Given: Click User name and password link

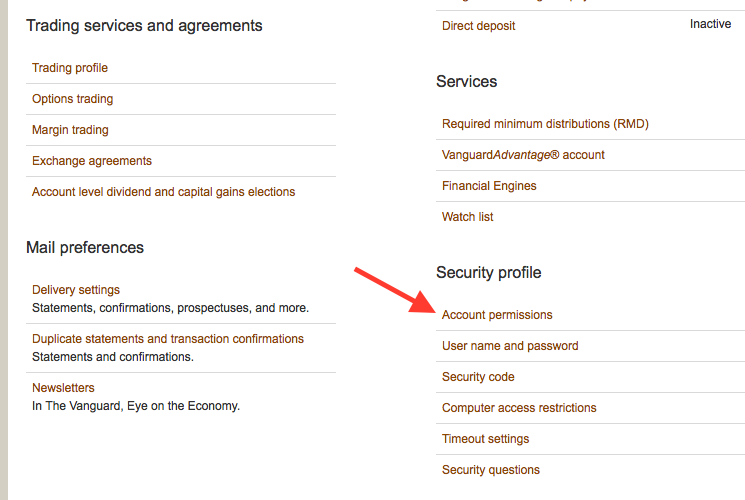Looking at the screenshot, I should point(510,346).
